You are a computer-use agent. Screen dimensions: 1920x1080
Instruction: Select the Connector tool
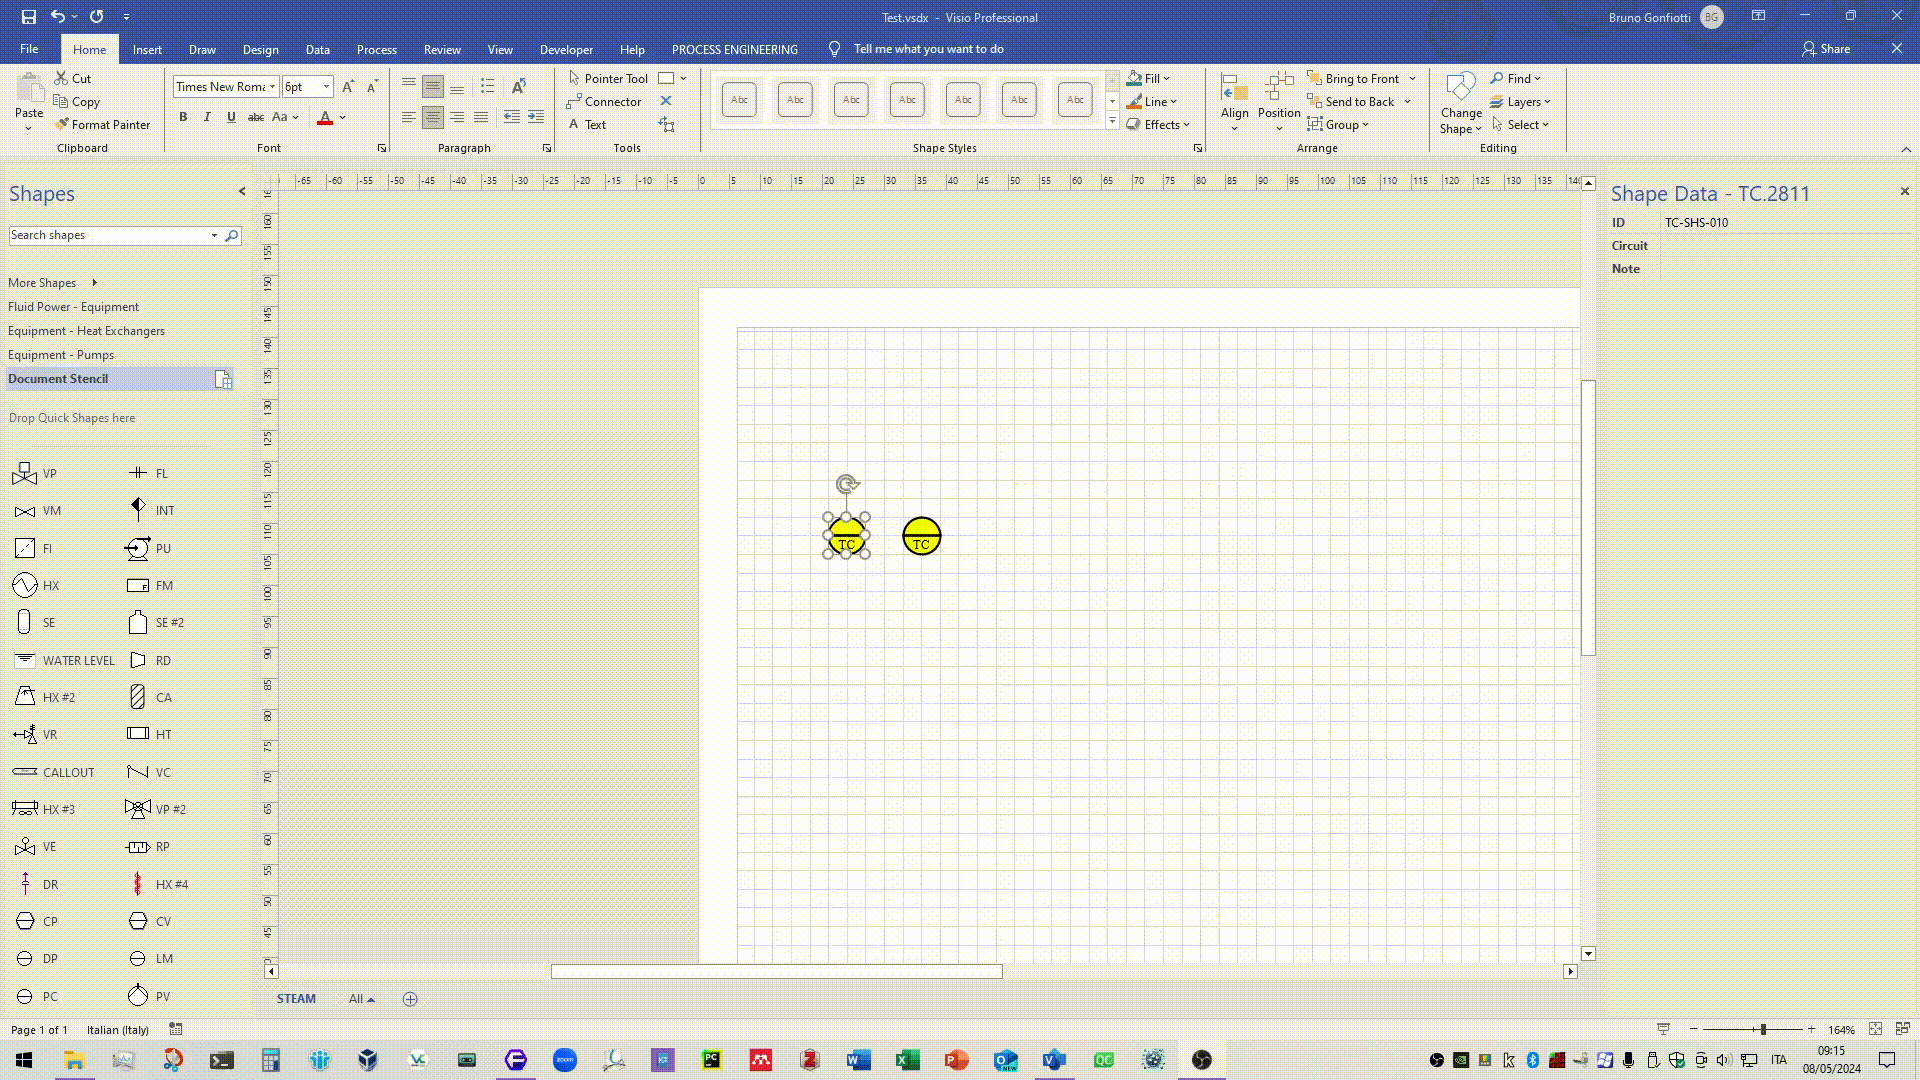tap(604, 102)
